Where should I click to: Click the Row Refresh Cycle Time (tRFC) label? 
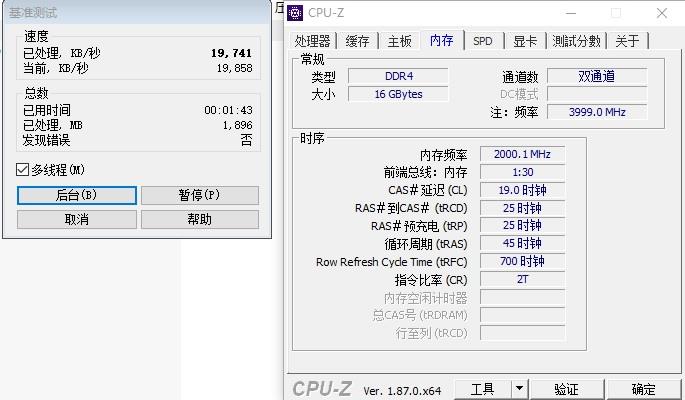click(x=391, y=262)
